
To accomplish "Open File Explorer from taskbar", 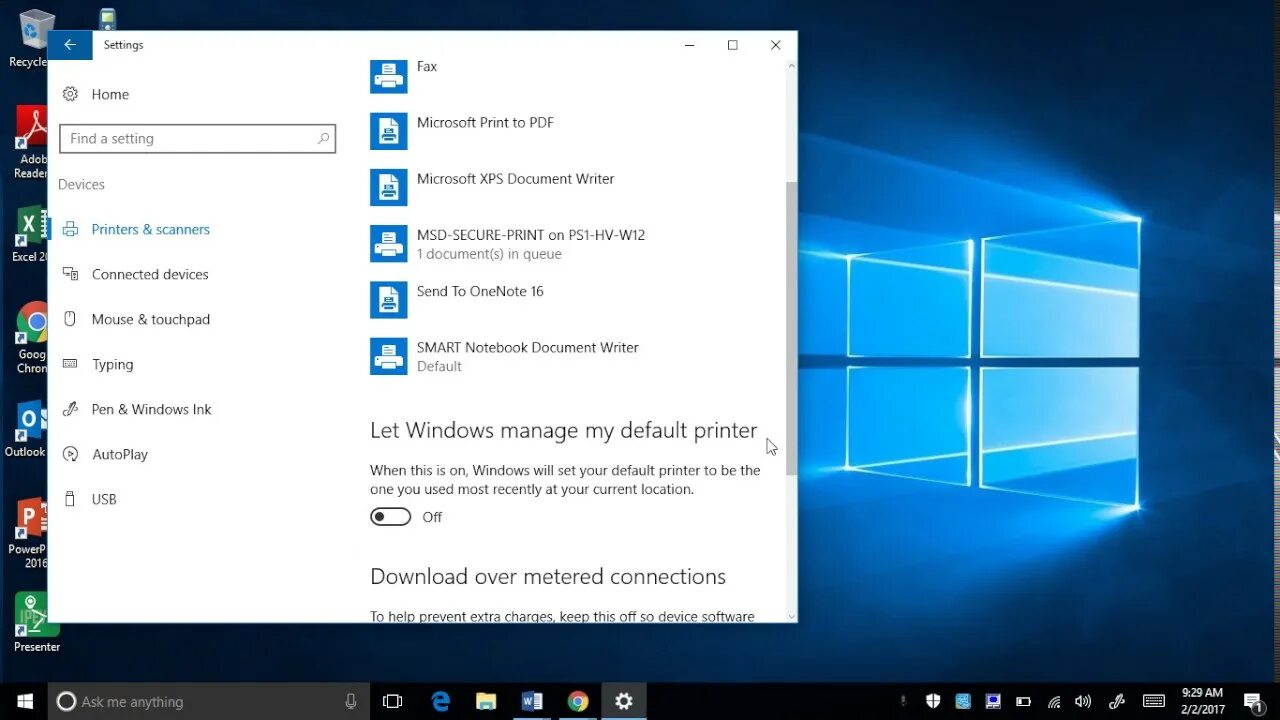I will 486,701.
